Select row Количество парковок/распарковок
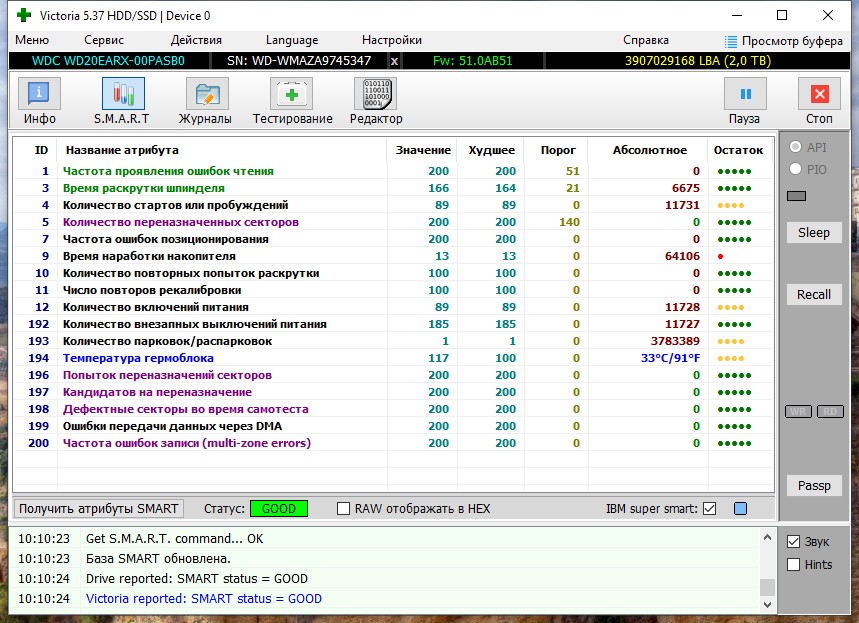Image resolution: width=859 pixels, height=623 pixels. (393, 341)
